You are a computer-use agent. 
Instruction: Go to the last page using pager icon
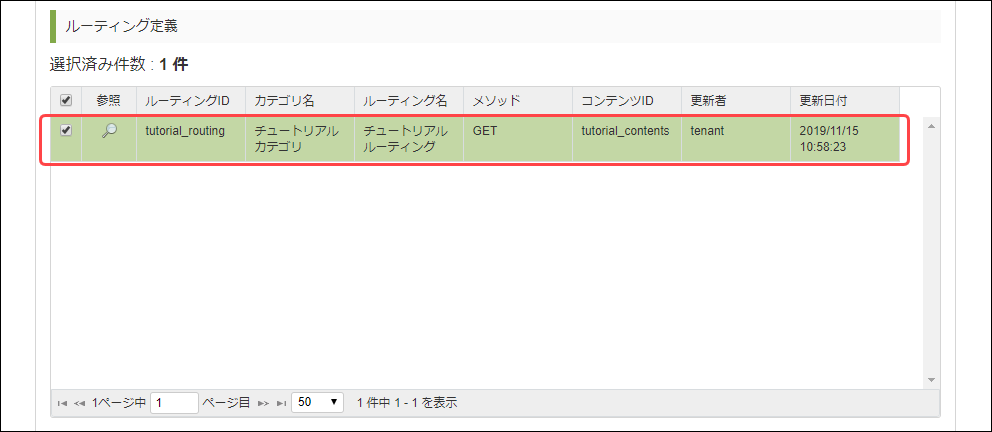tap(281, 403)
